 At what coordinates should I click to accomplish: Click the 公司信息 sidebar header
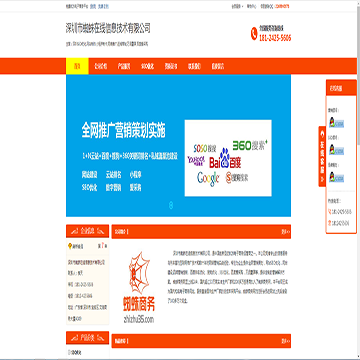click(87, 230)
